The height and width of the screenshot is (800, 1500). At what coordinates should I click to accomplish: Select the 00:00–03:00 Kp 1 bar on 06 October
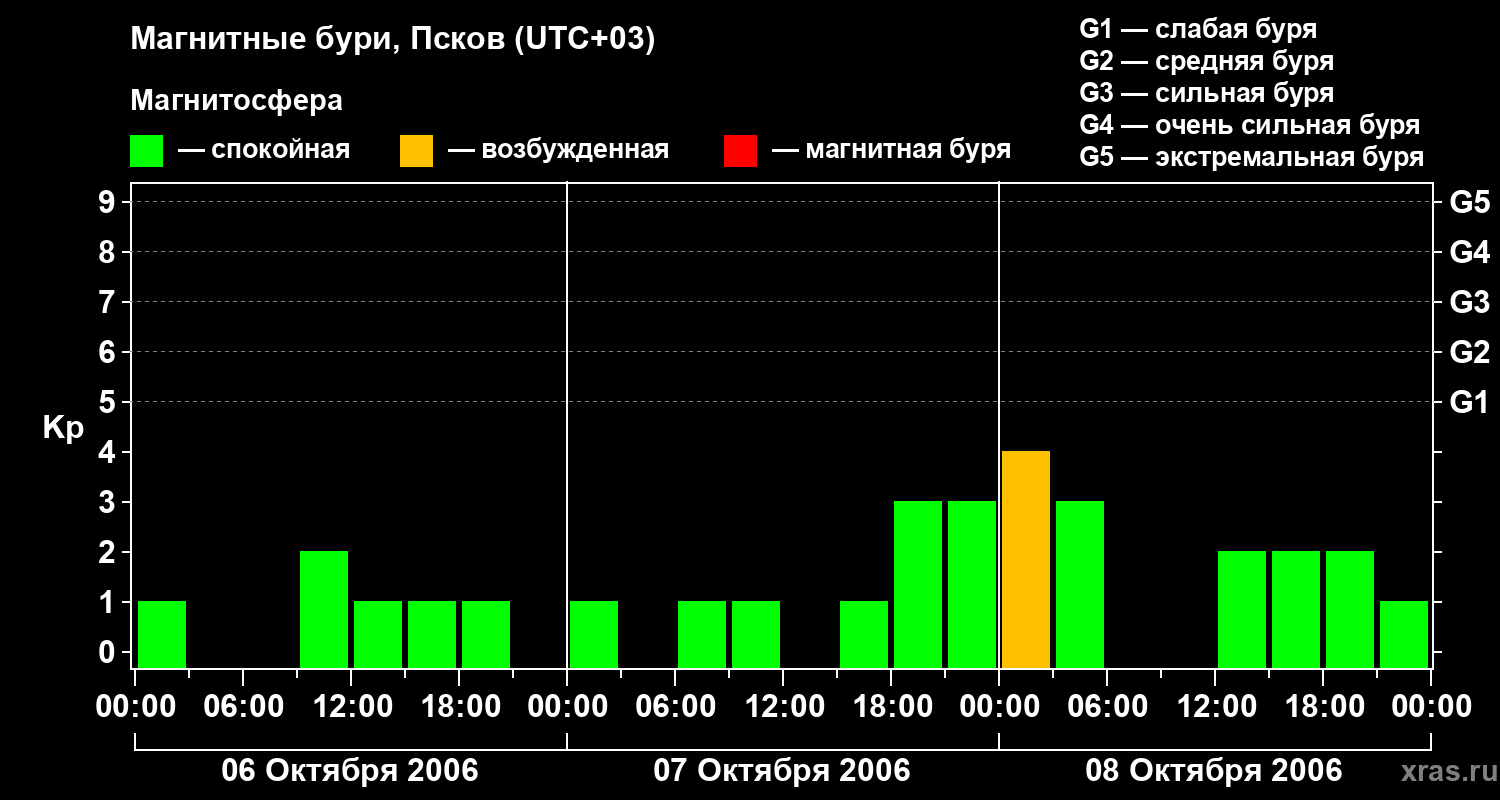[162, 634]
